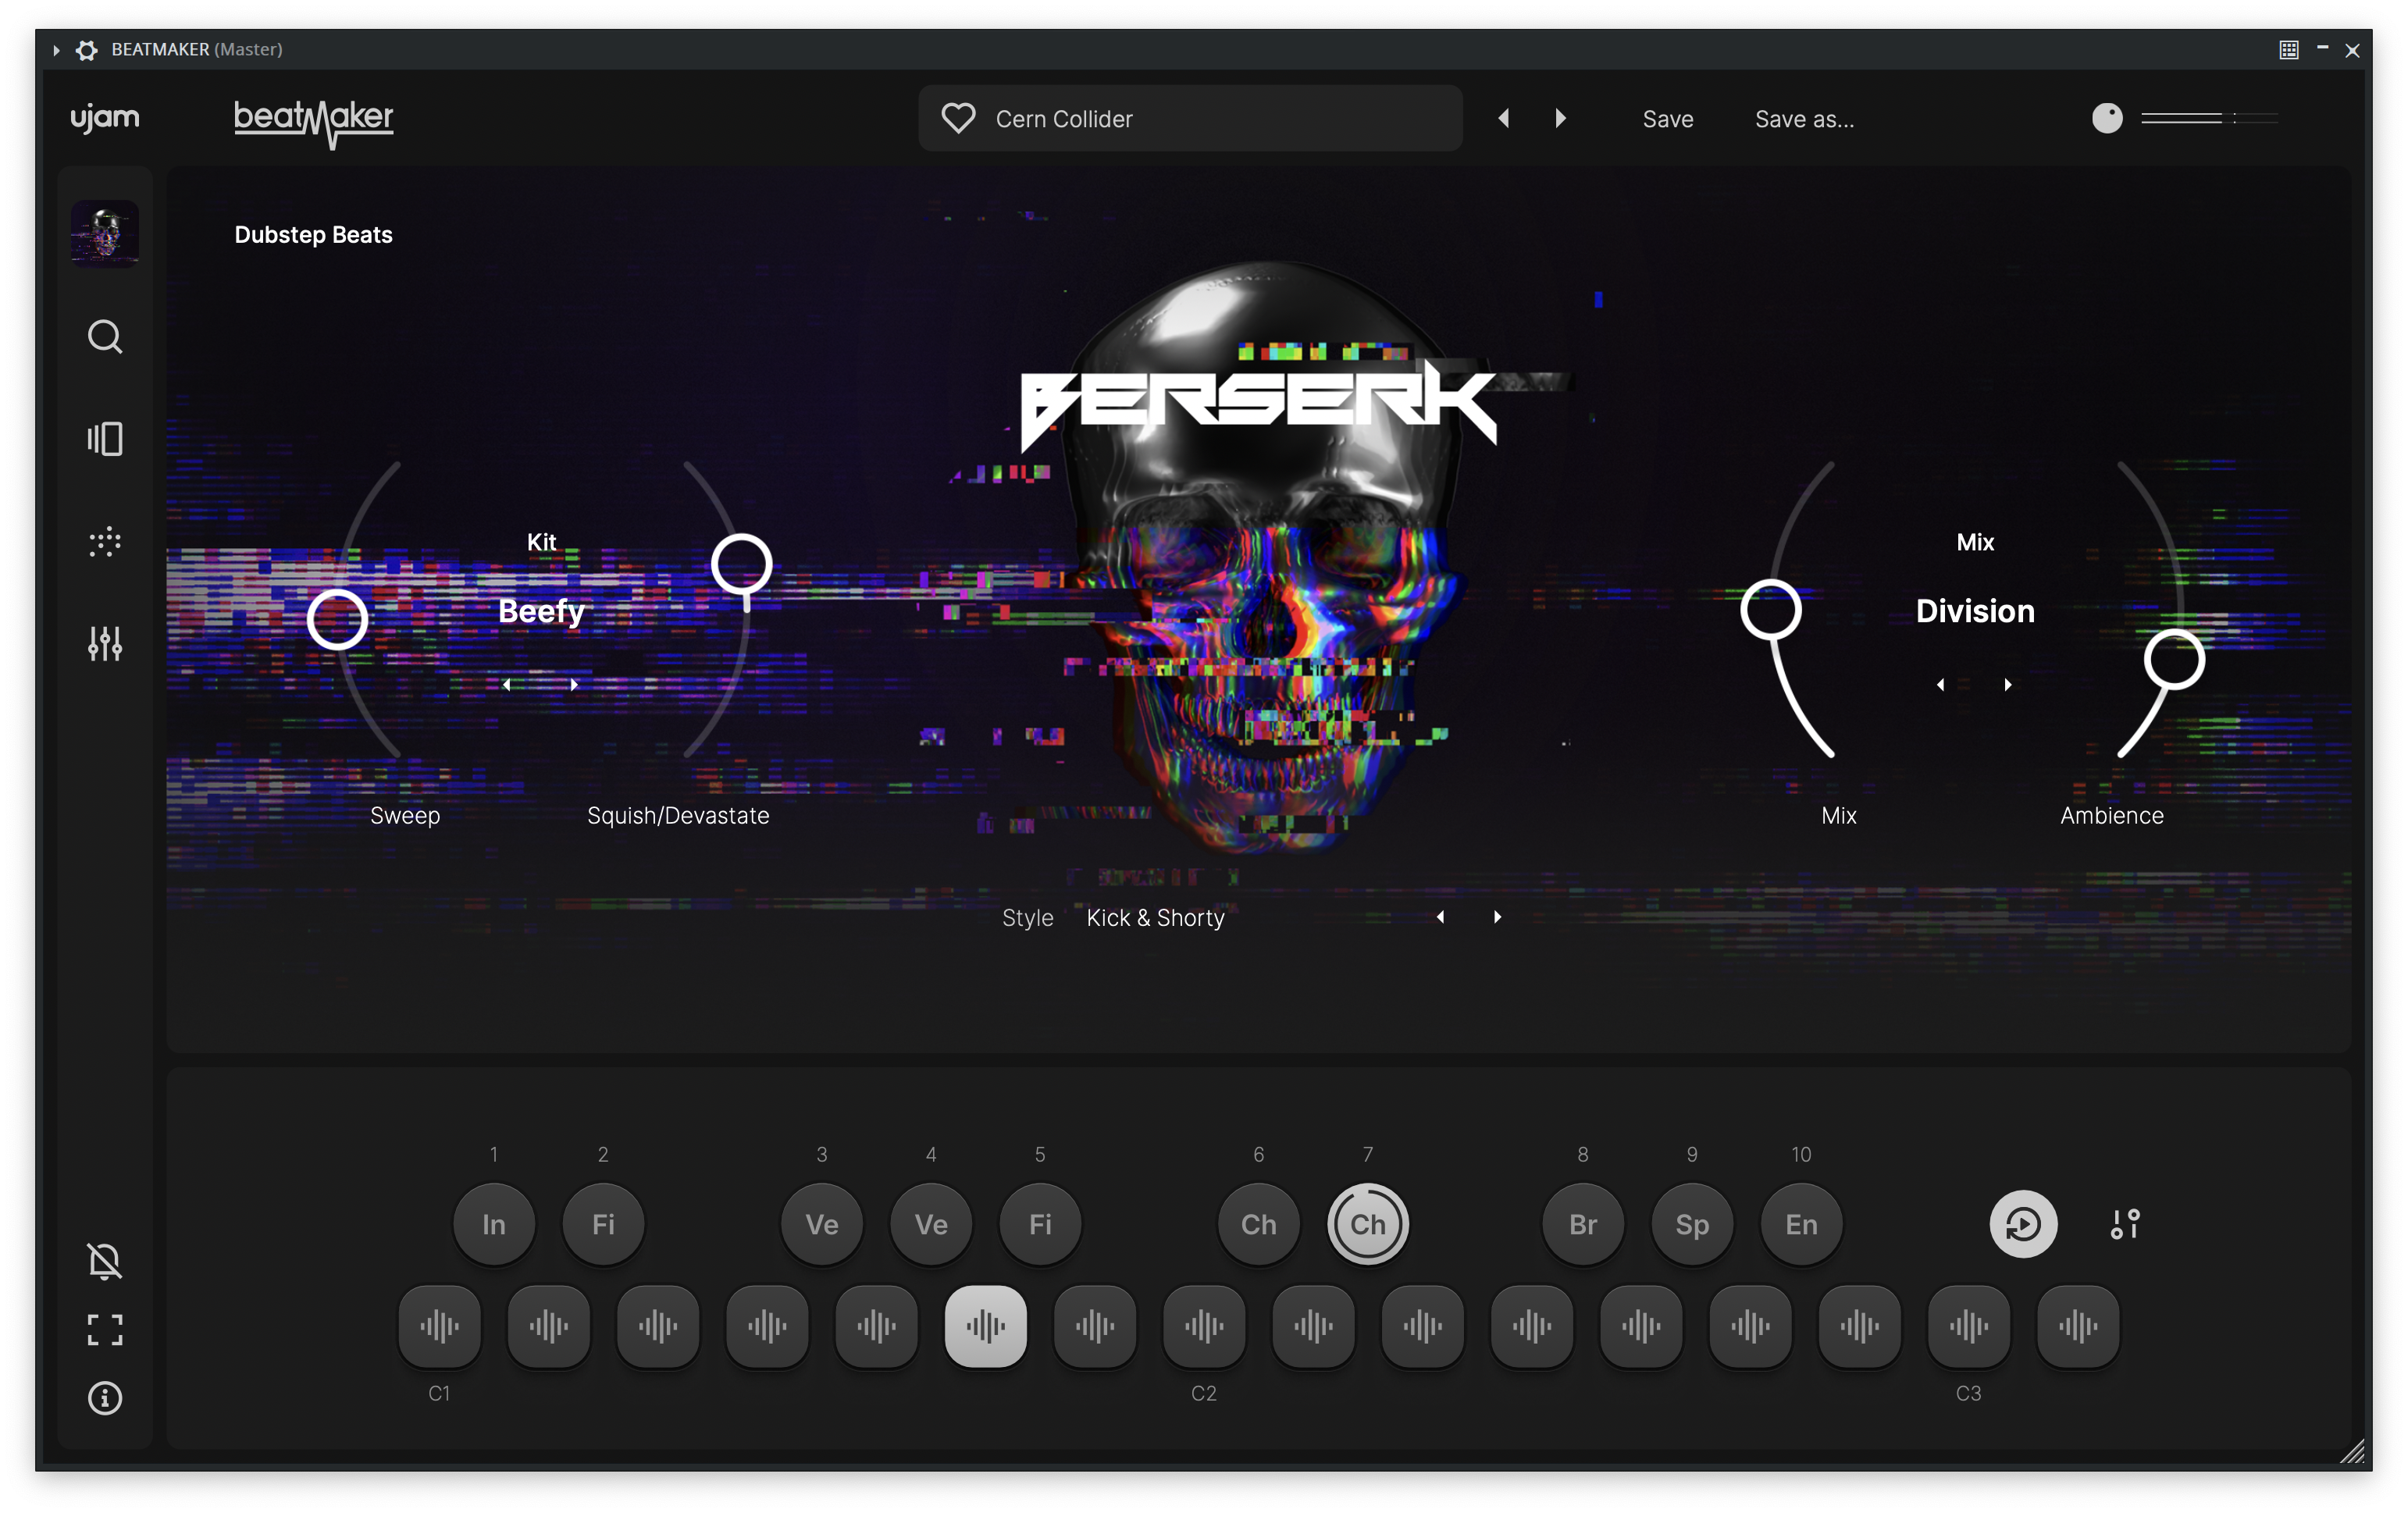Play the drum pad left of C2

click(1095, 1326)
